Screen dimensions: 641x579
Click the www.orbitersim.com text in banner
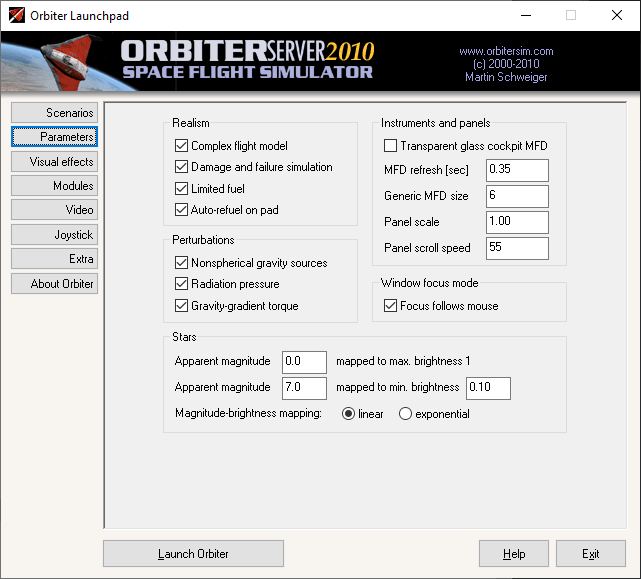pyautogui.click(x=506, y=51)
